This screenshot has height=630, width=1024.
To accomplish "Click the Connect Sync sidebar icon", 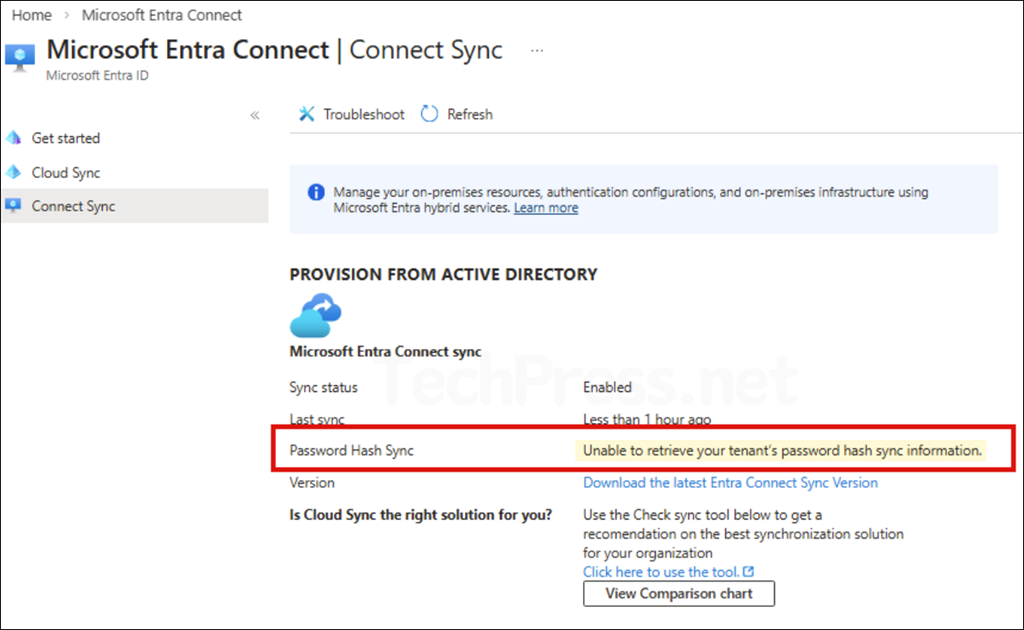I will [13, 206].
